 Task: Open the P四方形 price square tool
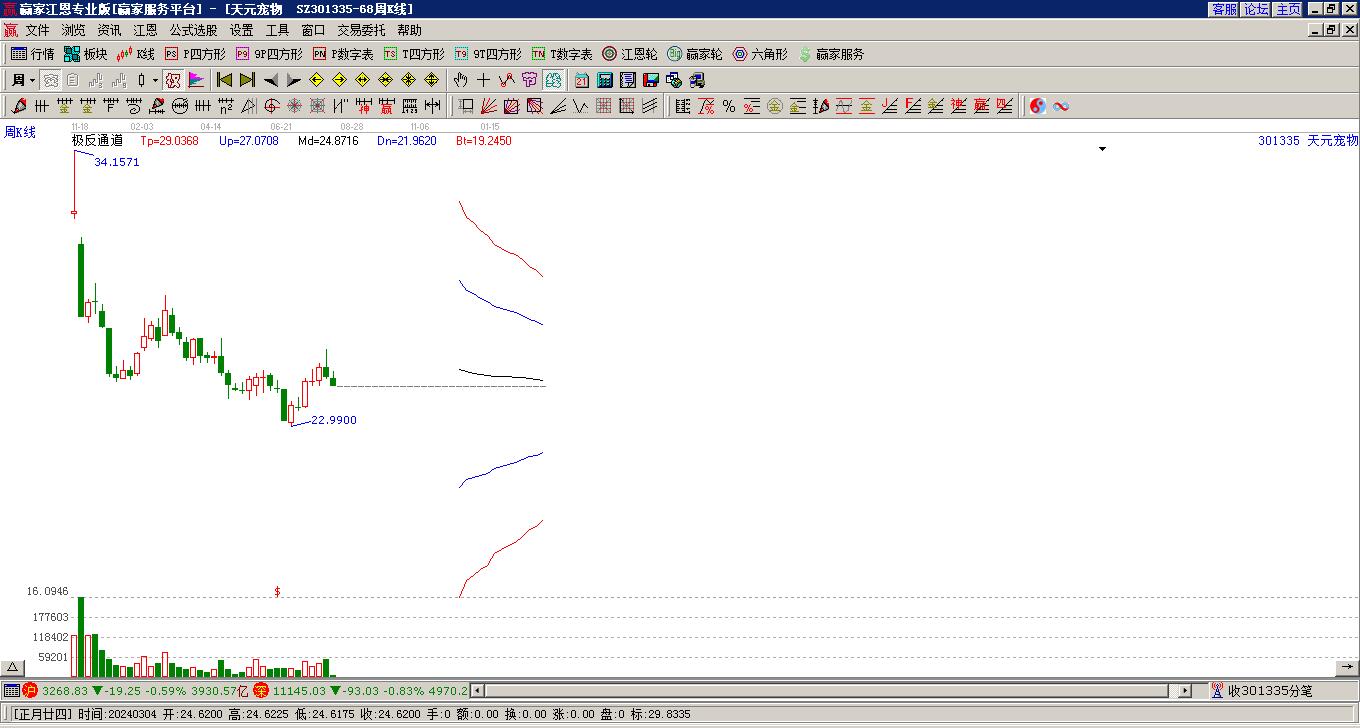pyautogui.click(x=195, y=54)
